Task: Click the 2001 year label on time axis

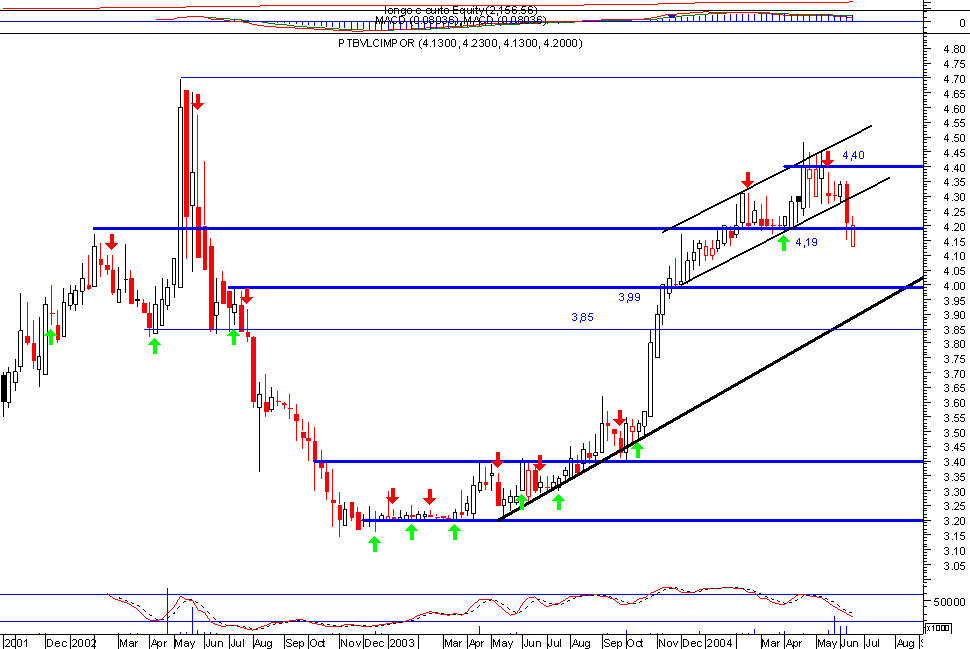Action: (16, 643)
